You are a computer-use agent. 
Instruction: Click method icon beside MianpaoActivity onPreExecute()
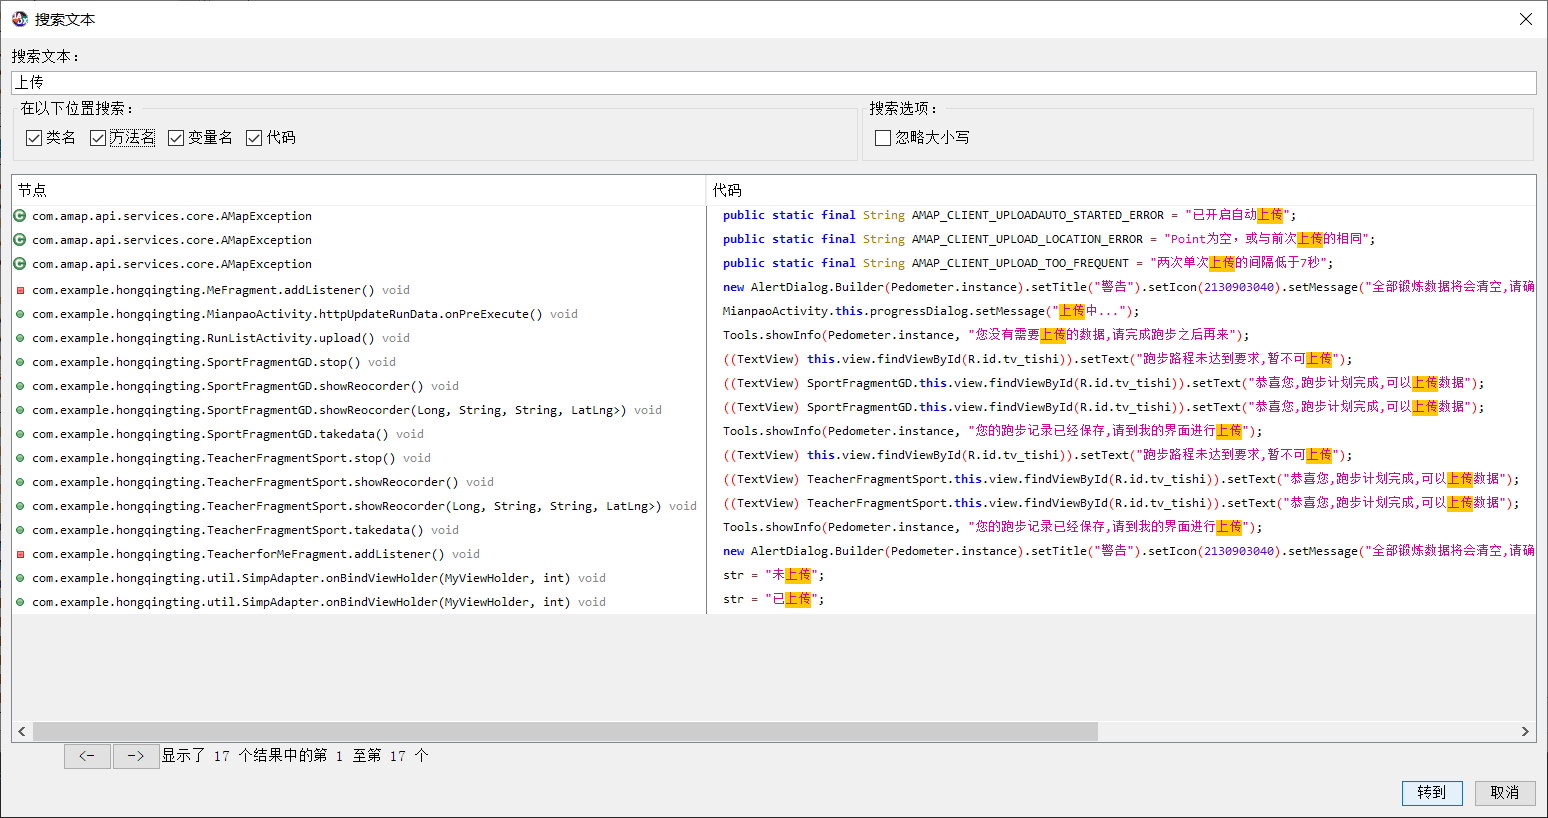click(x=20, y=314)
